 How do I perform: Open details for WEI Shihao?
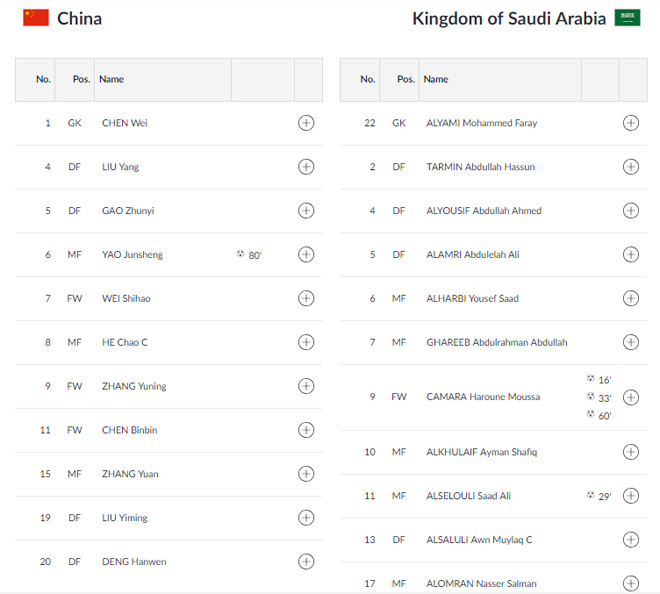(306, 298)
